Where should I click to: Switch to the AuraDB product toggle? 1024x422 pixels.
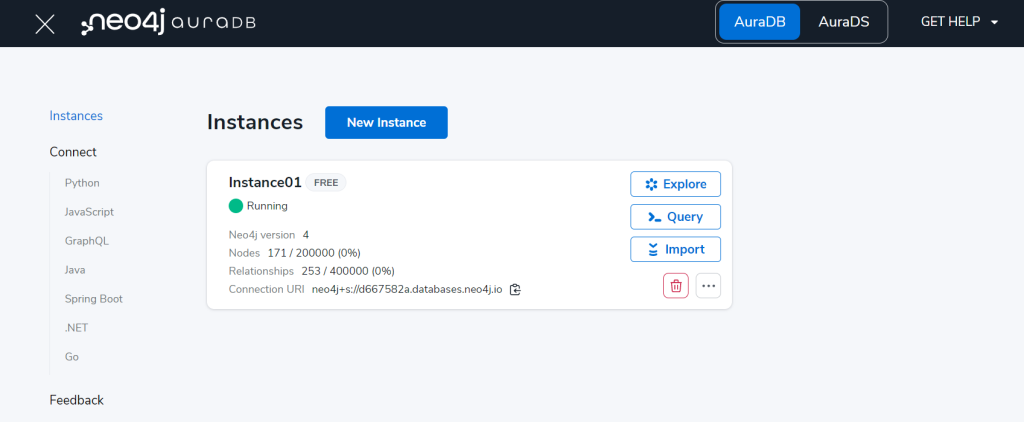tap(760, 22)
